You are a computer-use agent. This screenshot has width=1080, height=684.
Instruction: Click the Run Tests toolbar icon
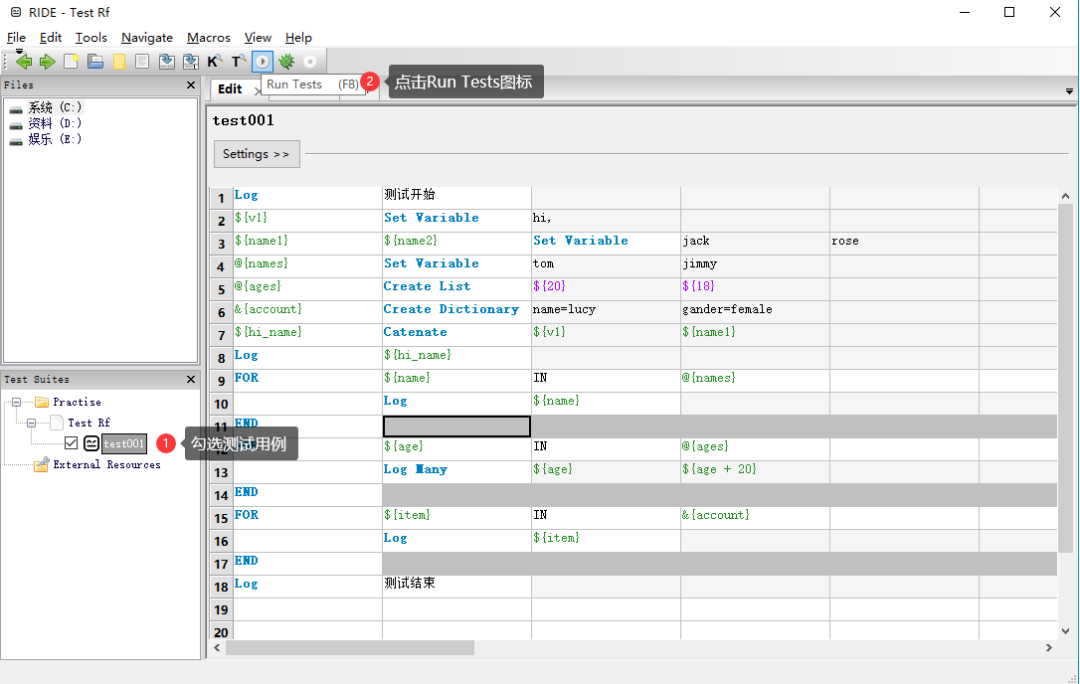click(x=262, y=61)
